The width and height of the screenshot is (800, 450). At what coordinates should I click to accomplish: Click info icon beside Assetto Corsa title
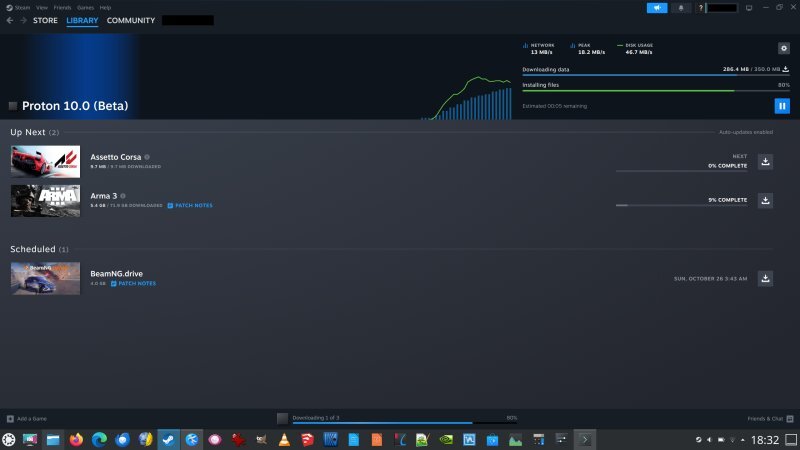(147, 157)
